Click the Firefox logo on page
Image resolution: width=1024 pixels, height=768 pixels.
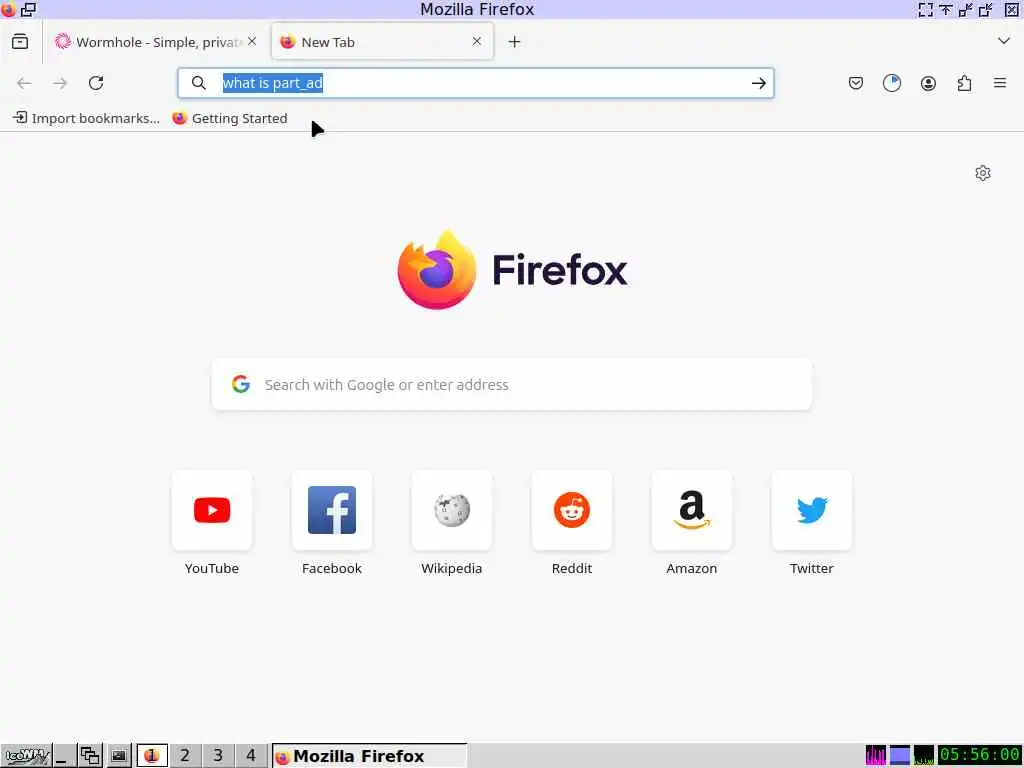coord(512,270)
